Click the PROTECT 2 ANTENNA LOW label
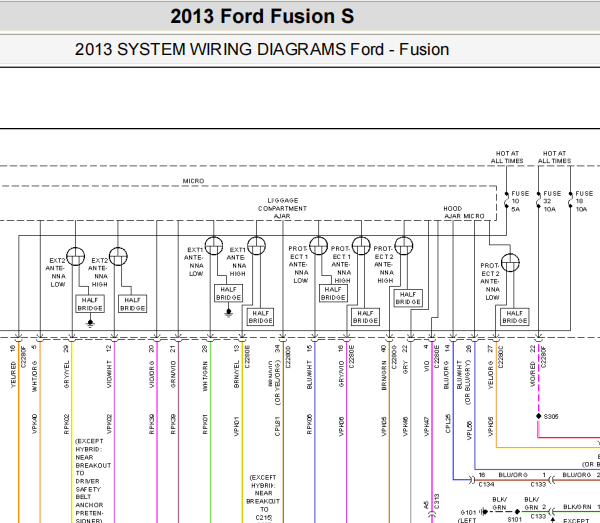Image resolution: width=600 pixels, height=523 pixels. tap(490, 281)
